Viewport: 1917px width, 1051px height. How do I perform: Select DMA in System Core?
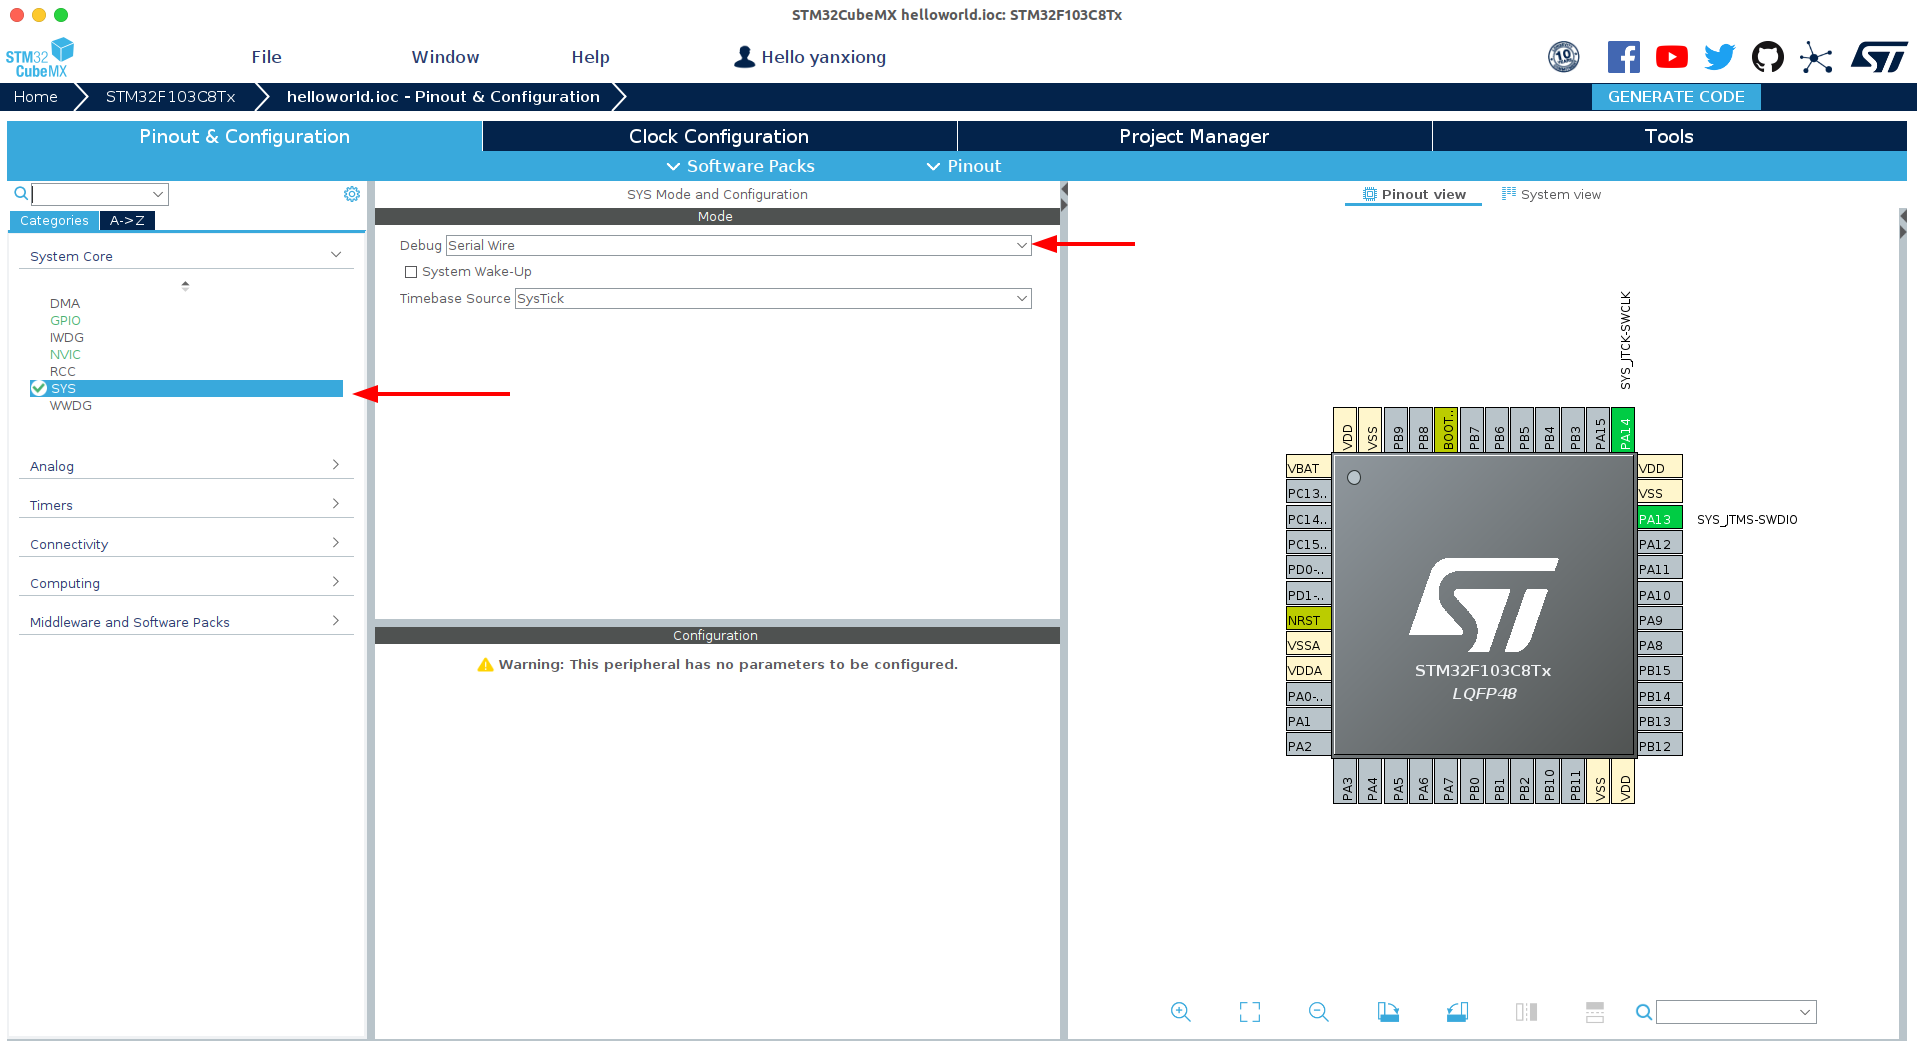(x=65, y=303)
